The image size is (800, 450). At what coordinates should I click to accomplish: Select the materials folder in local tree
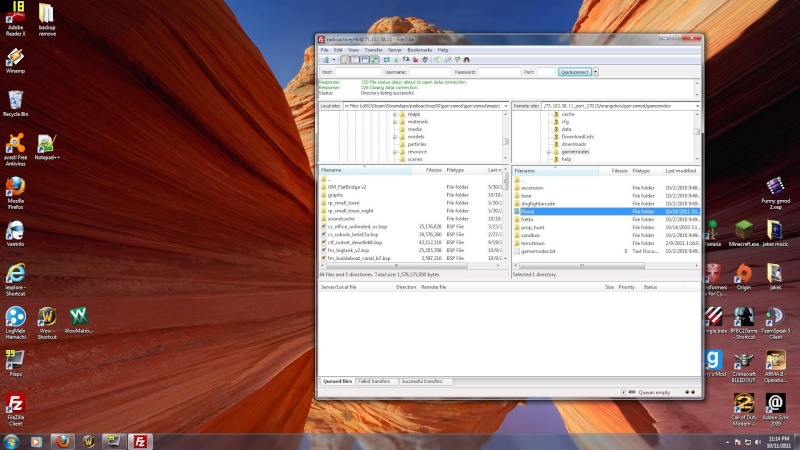point(417,121)
